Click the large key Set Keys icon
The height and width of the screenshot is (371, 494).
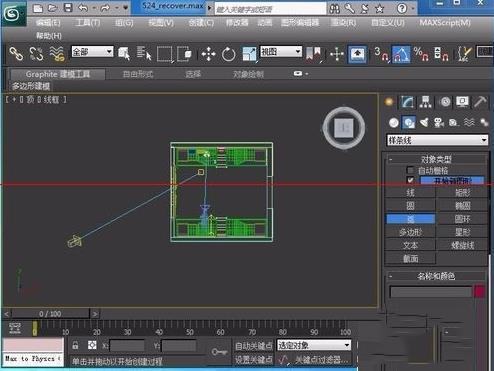coord(219,352)
